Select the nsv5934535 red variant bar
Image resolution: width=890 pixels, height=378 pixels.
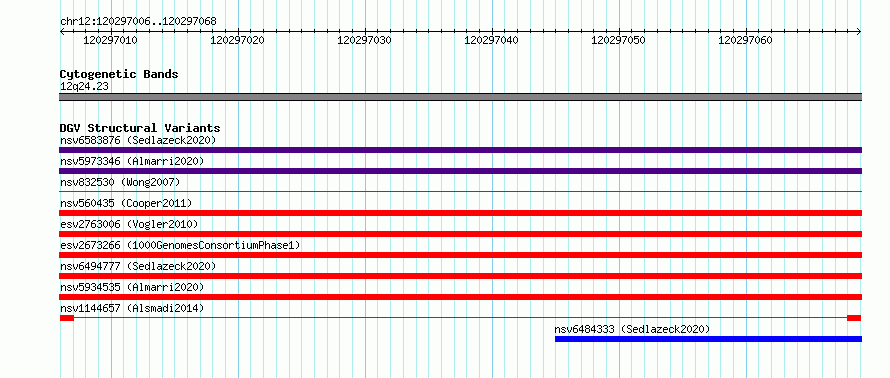pos(460,297)
